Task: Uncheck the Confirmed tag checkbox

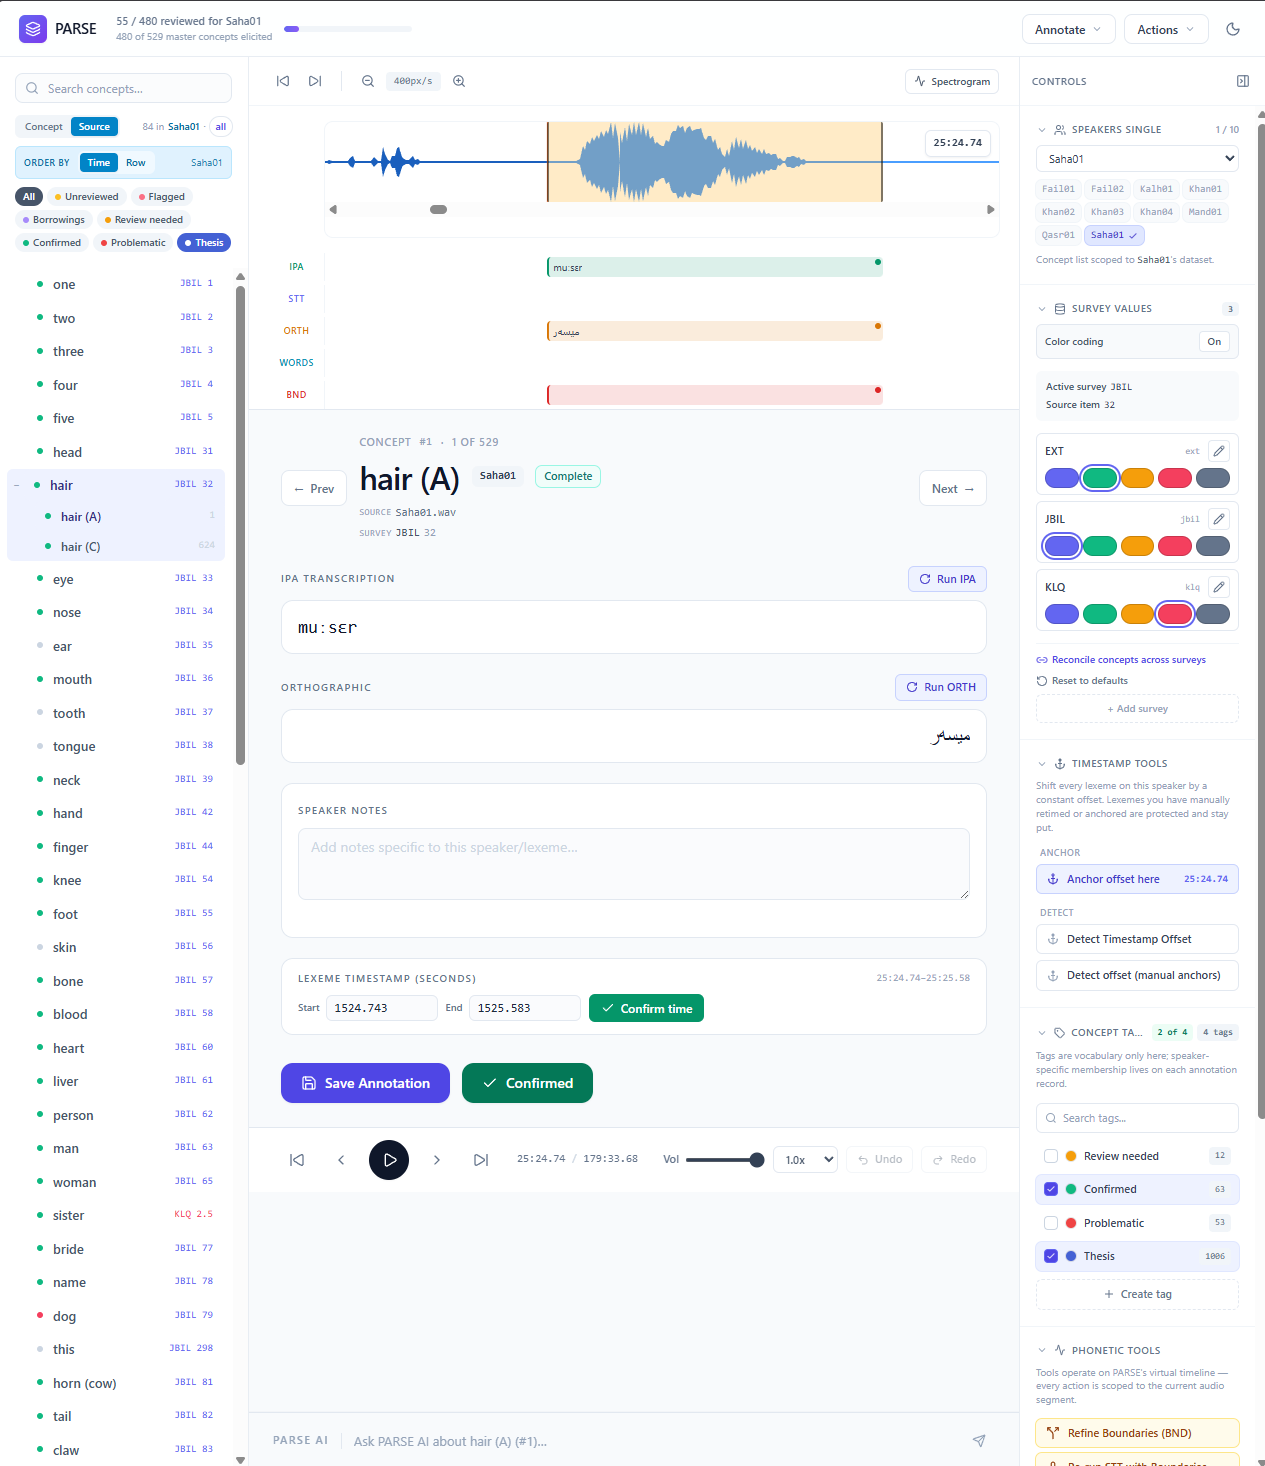Action: (1051, 1189)
